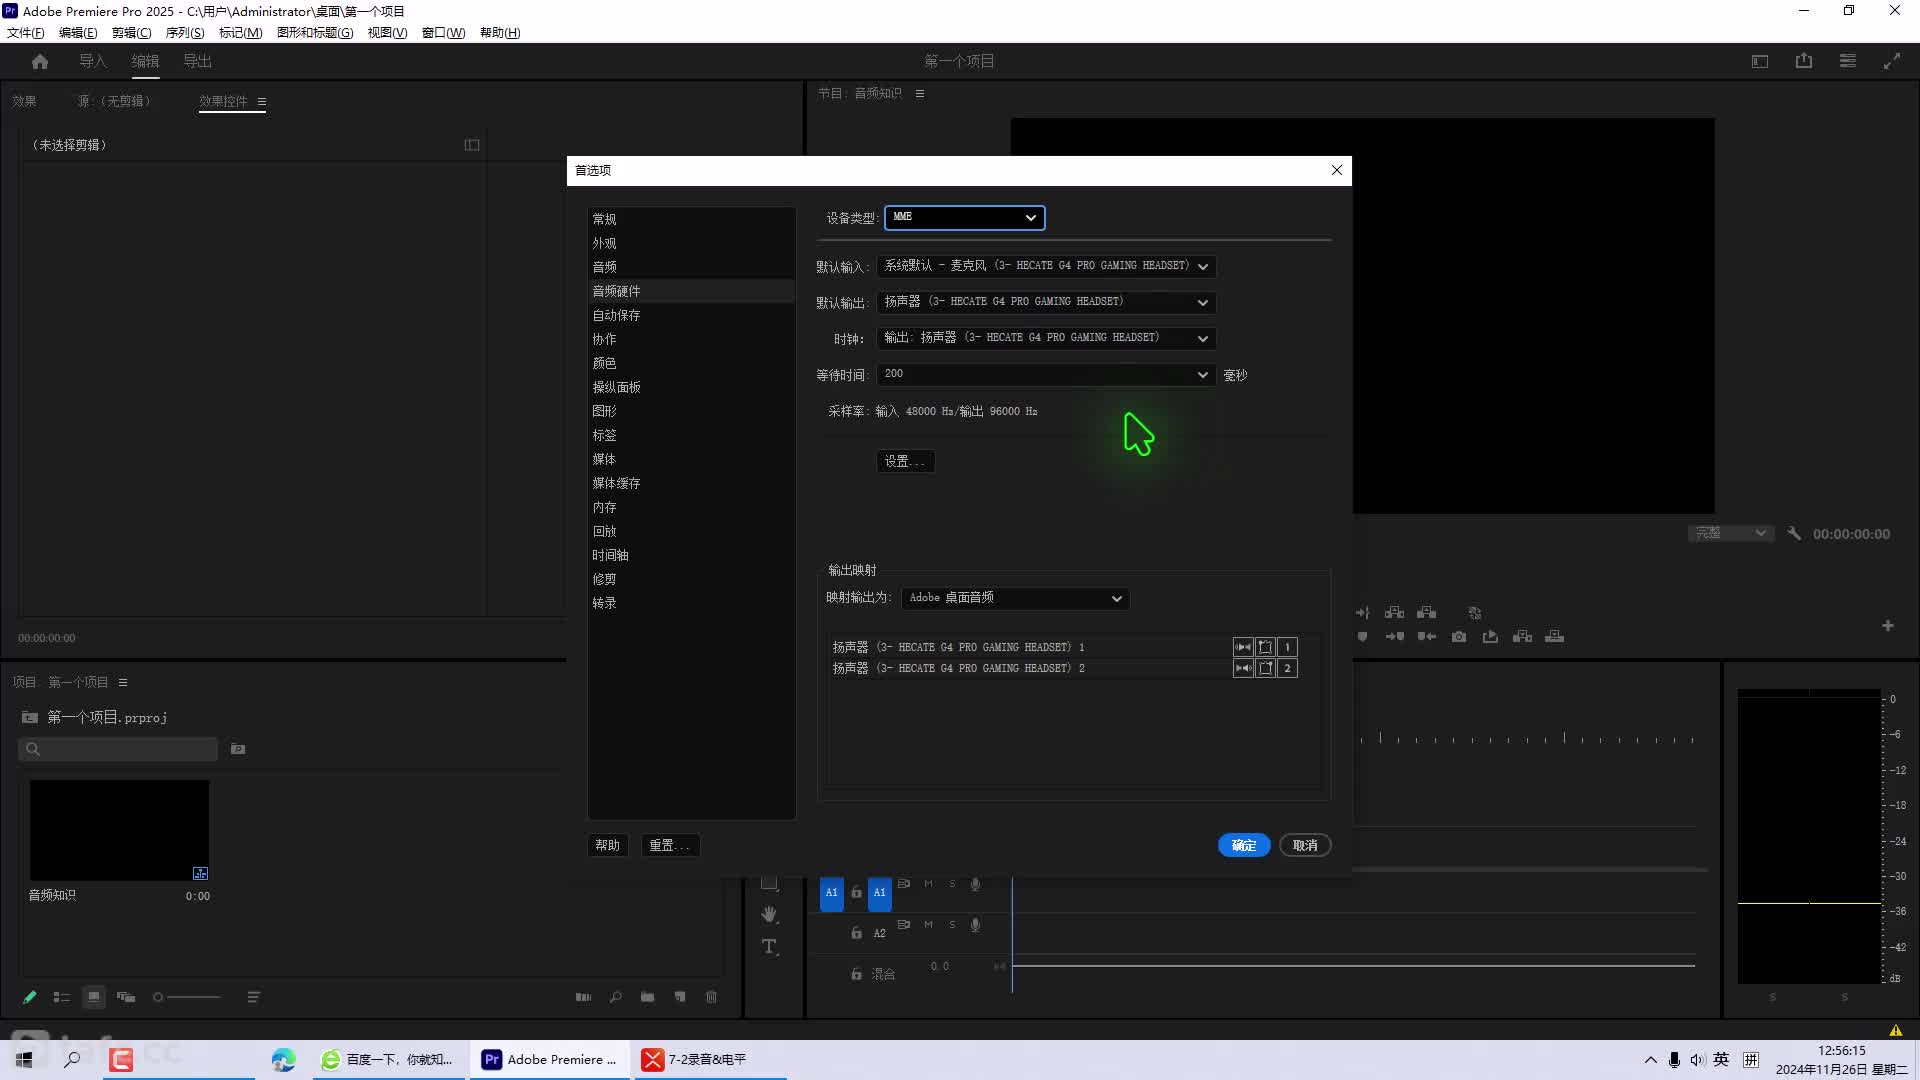Image resolution: width=1920 pixels, height=1080 pixels.
Task: Click the new item icon in project panel
Action: (x=680, y=997)
